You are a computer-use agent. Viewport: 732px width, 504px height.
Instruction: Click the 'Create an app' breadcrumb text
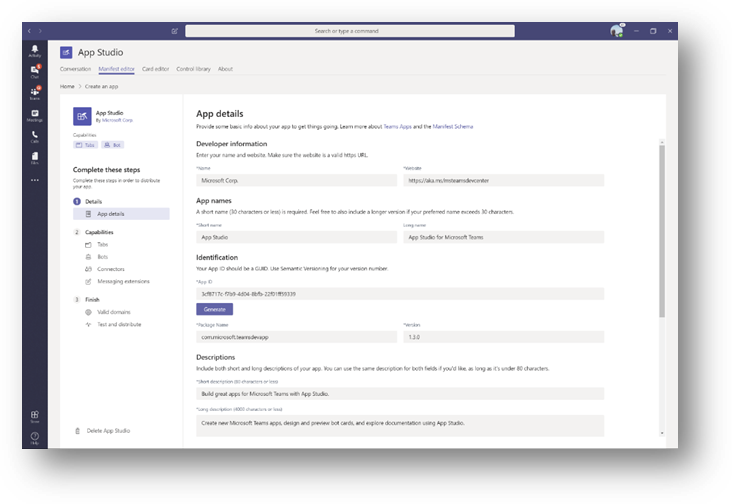click(101, 86)
